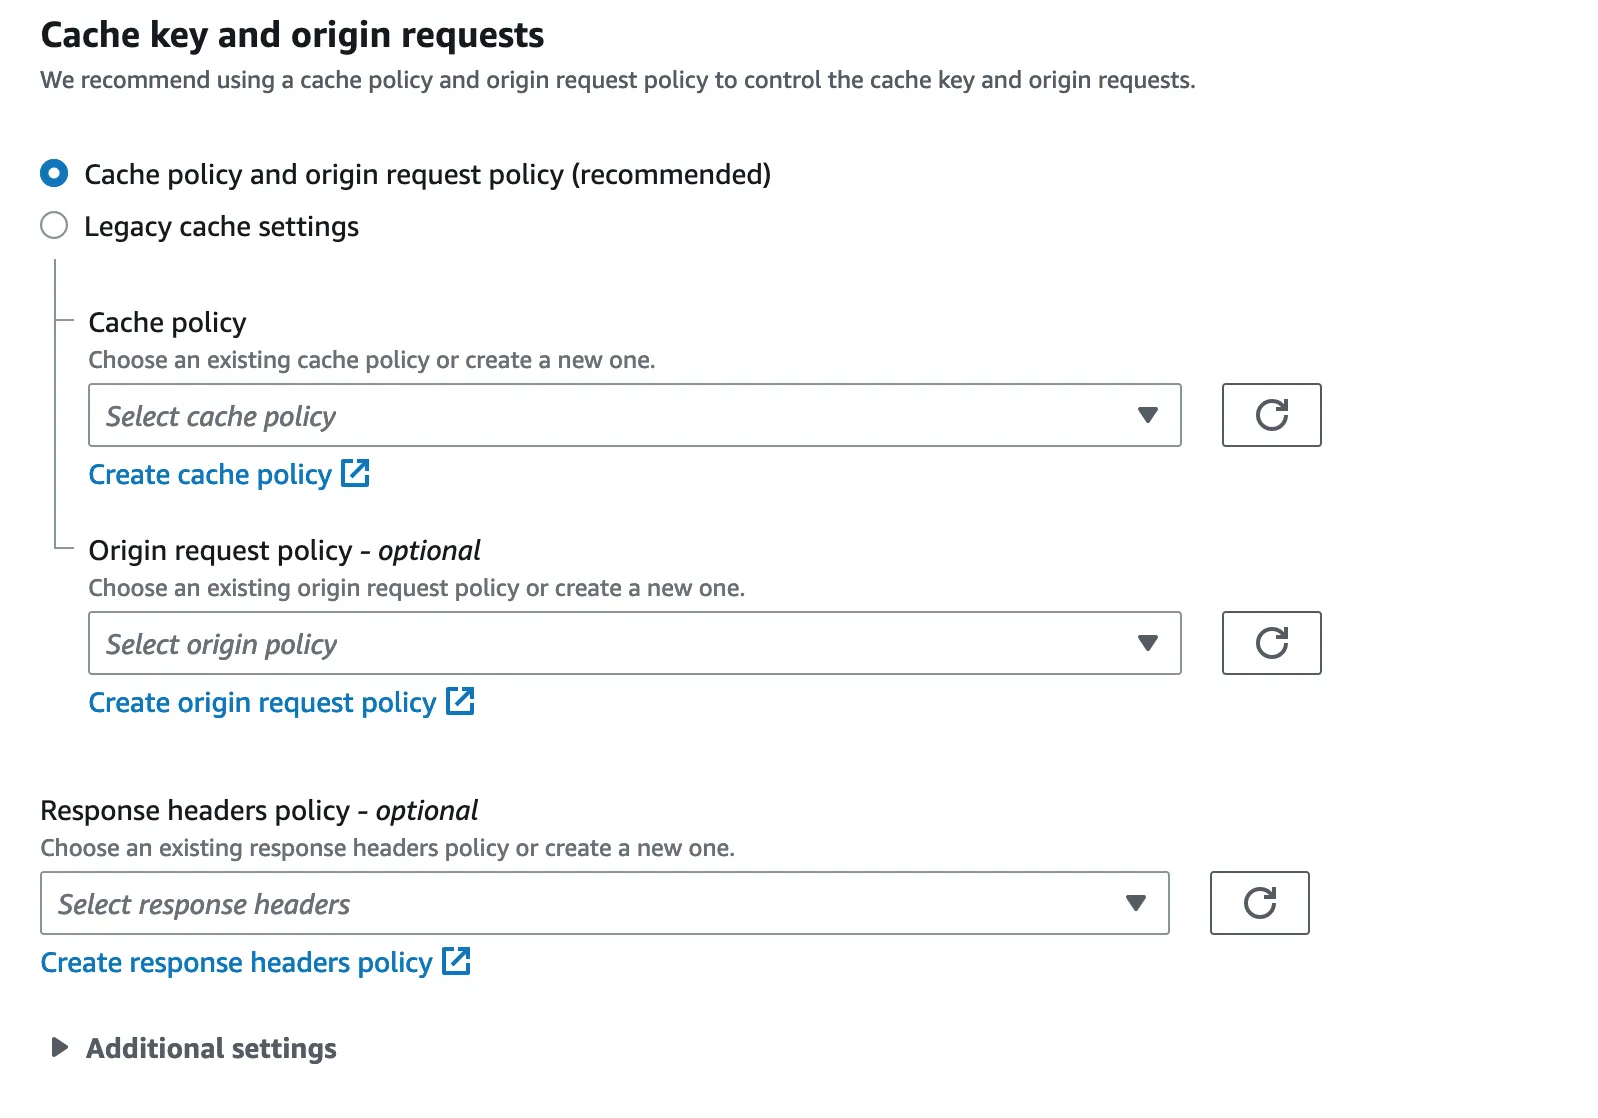The image size is (1598, 1118).
Task: Select the Legacy cache settings radio button
Action: pos(54,226)
